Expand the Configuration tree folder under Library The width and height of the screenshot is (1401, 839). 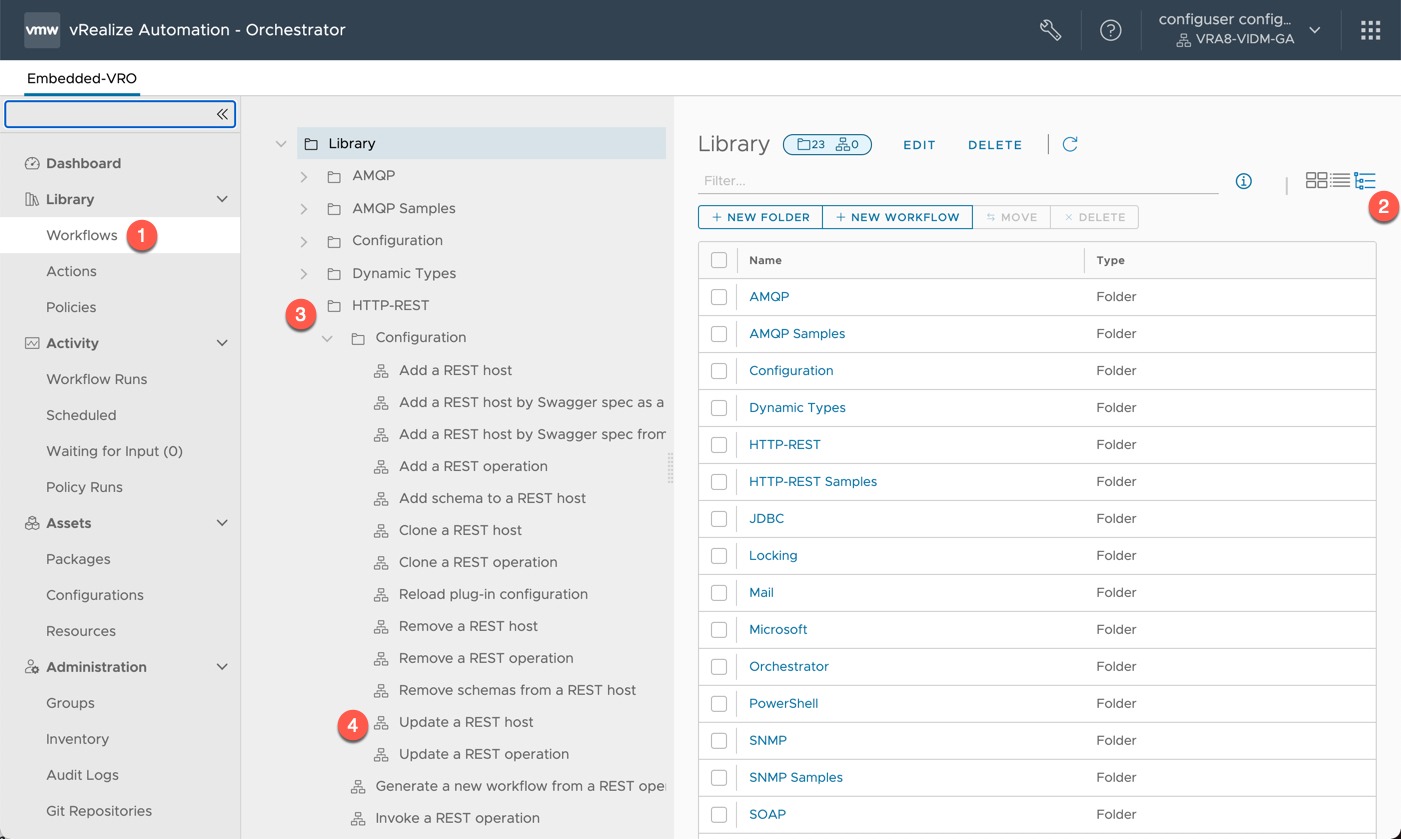click(x=304, y=241)
